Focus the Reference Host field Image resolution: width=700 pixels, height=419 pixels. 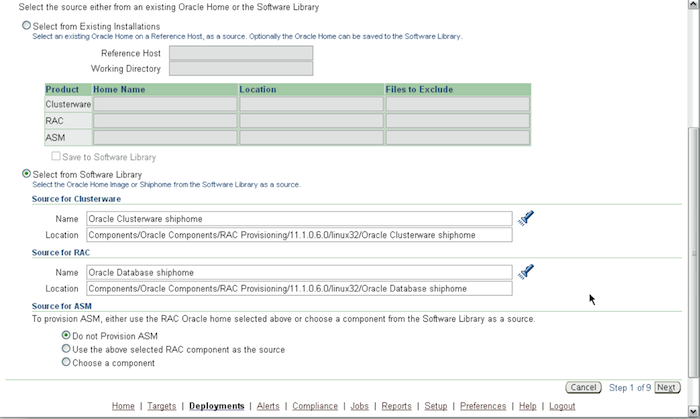pyautogui.click(x=241, y=53)
